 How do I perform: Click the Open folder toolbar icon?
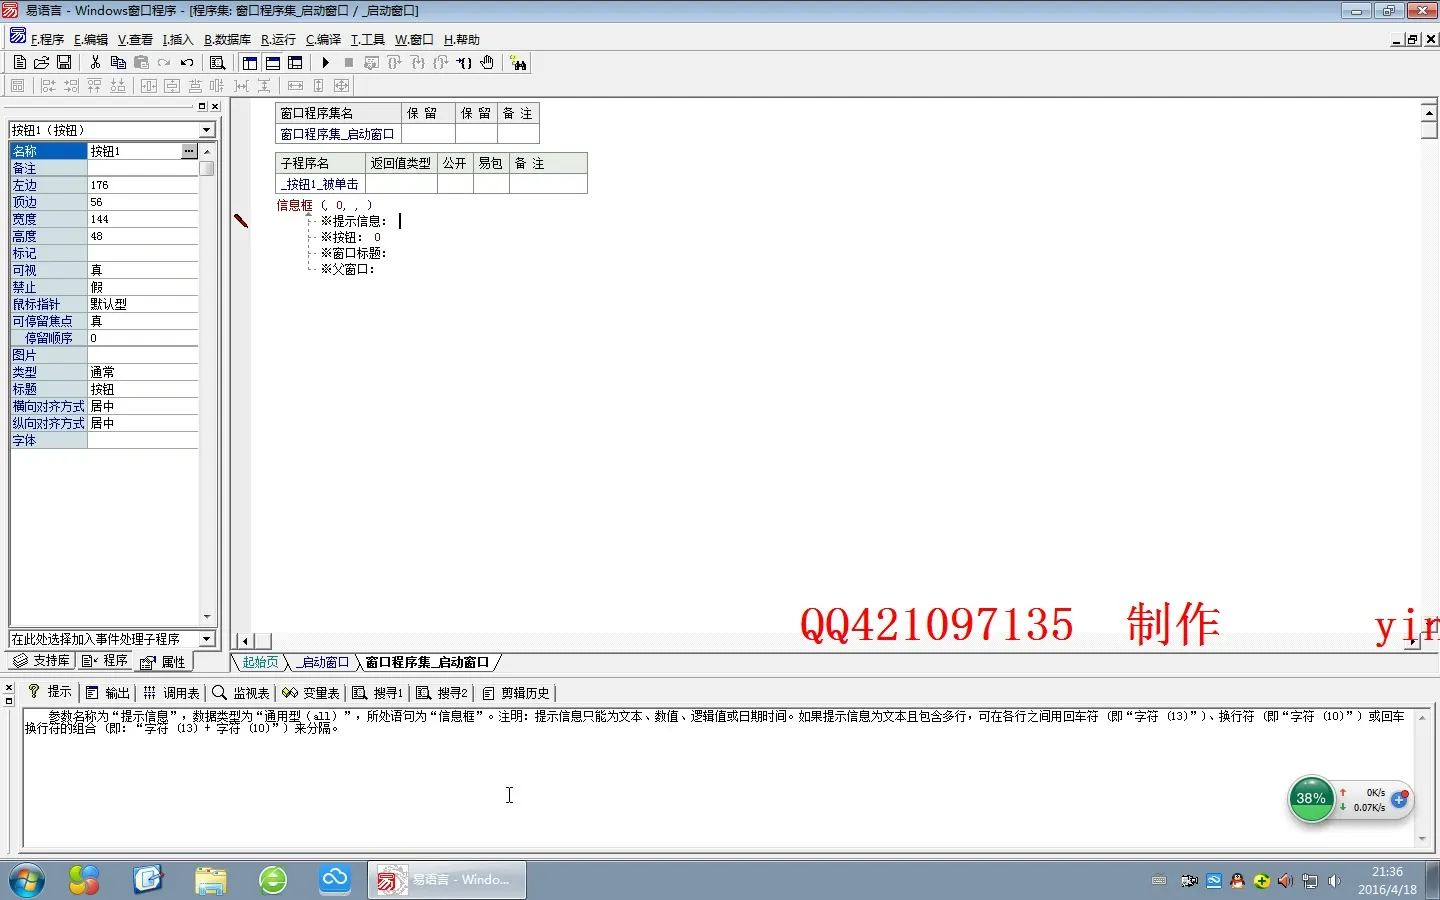(41, 62)
